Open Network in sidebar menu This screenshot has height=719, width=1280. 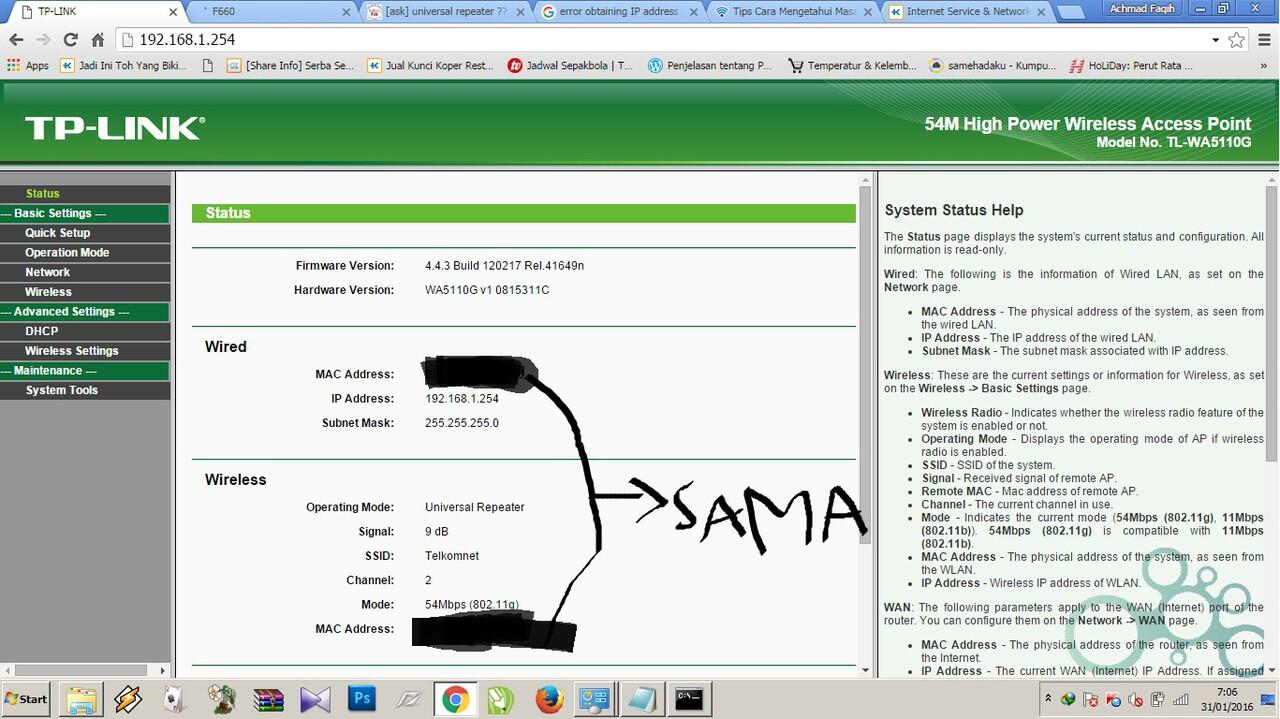pyautogui.click(x=48, y=272)
